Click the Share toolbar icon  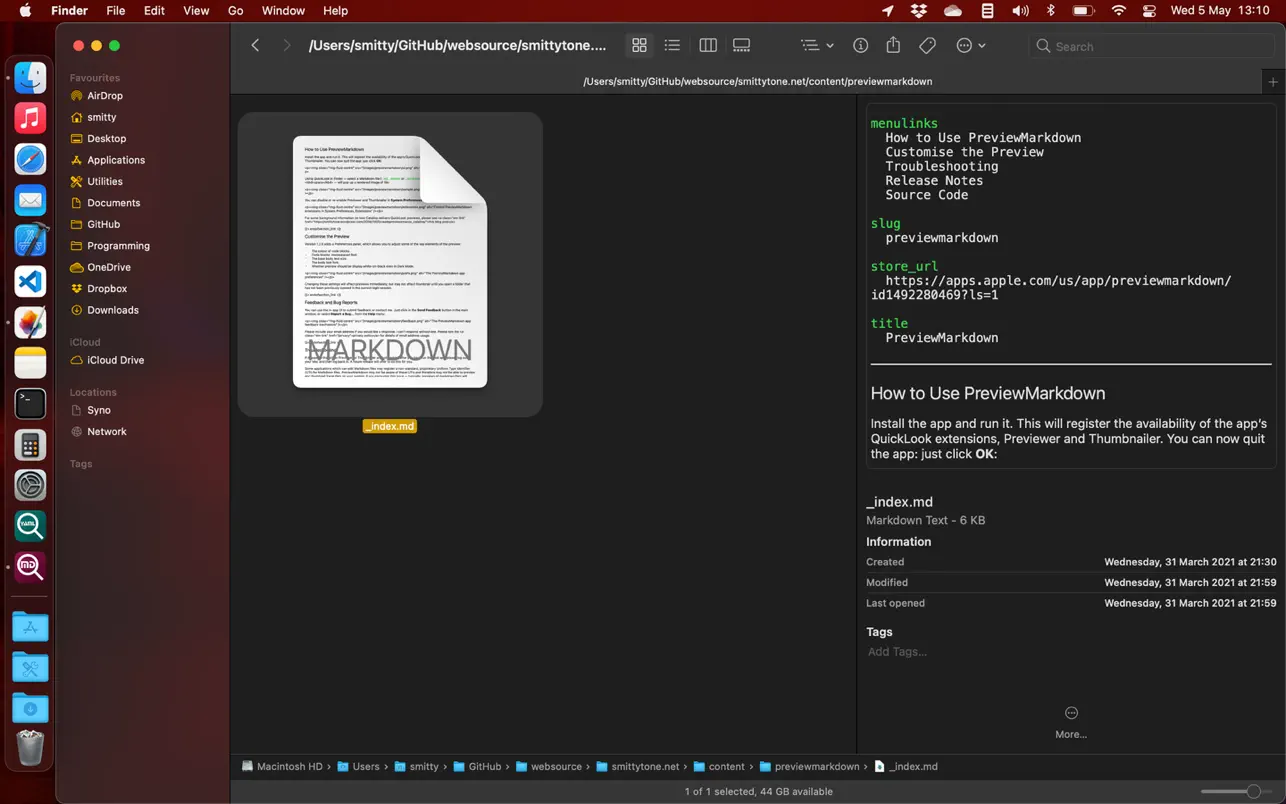click(x=893, y=46)
